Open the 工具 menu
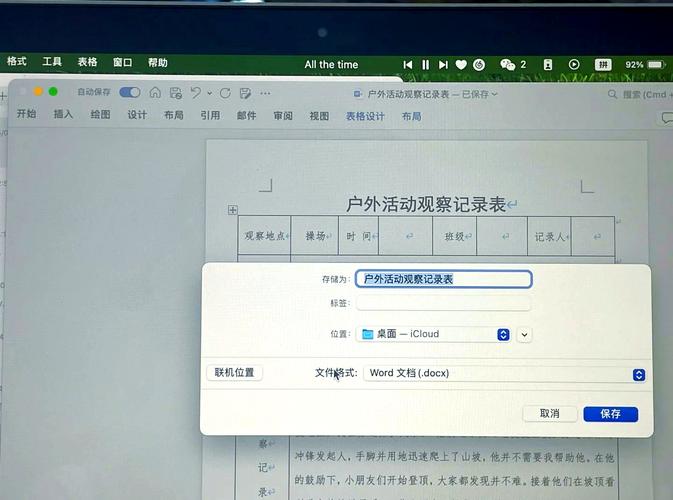The image size is (673, 500). [52, 62]
